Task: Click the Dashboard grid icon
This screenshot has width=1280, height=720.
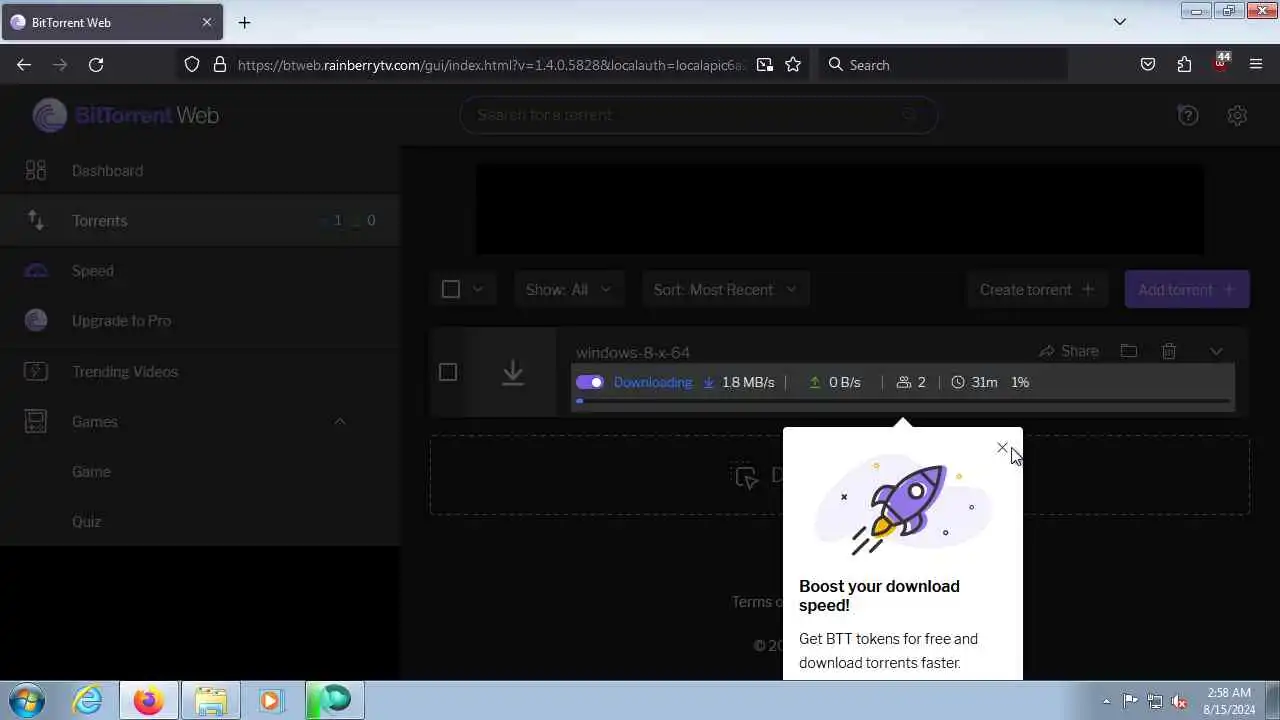Action: [36, 171]
